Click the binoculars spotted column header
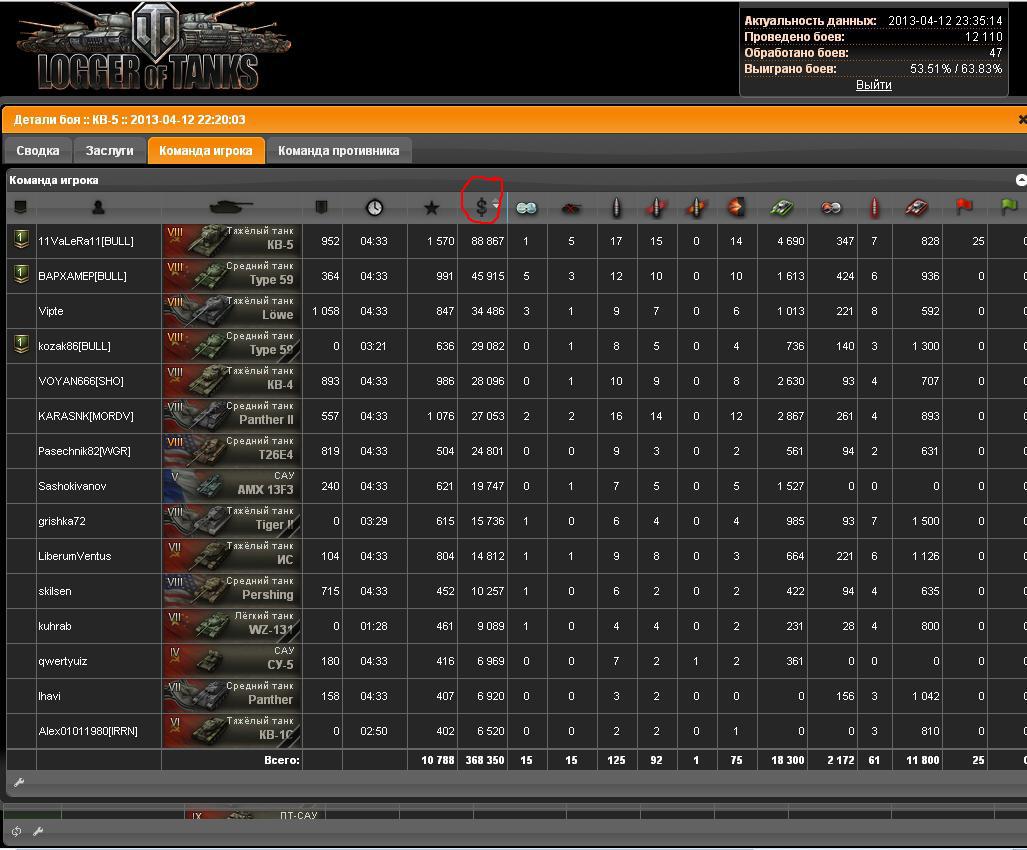The height and width of the screenshot is (850, 1027). pos(526,207)
